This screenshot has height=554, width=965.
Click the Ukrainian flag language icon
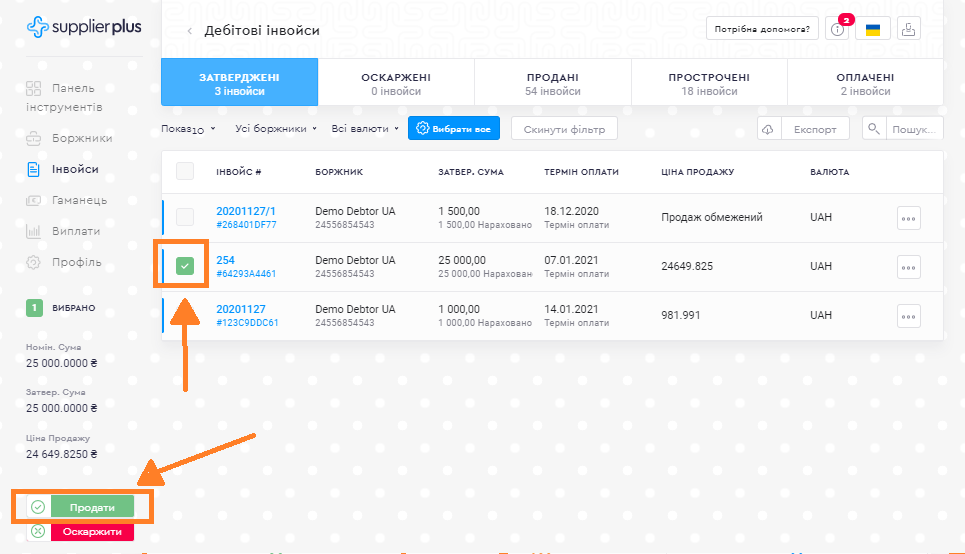pos(872,30)
